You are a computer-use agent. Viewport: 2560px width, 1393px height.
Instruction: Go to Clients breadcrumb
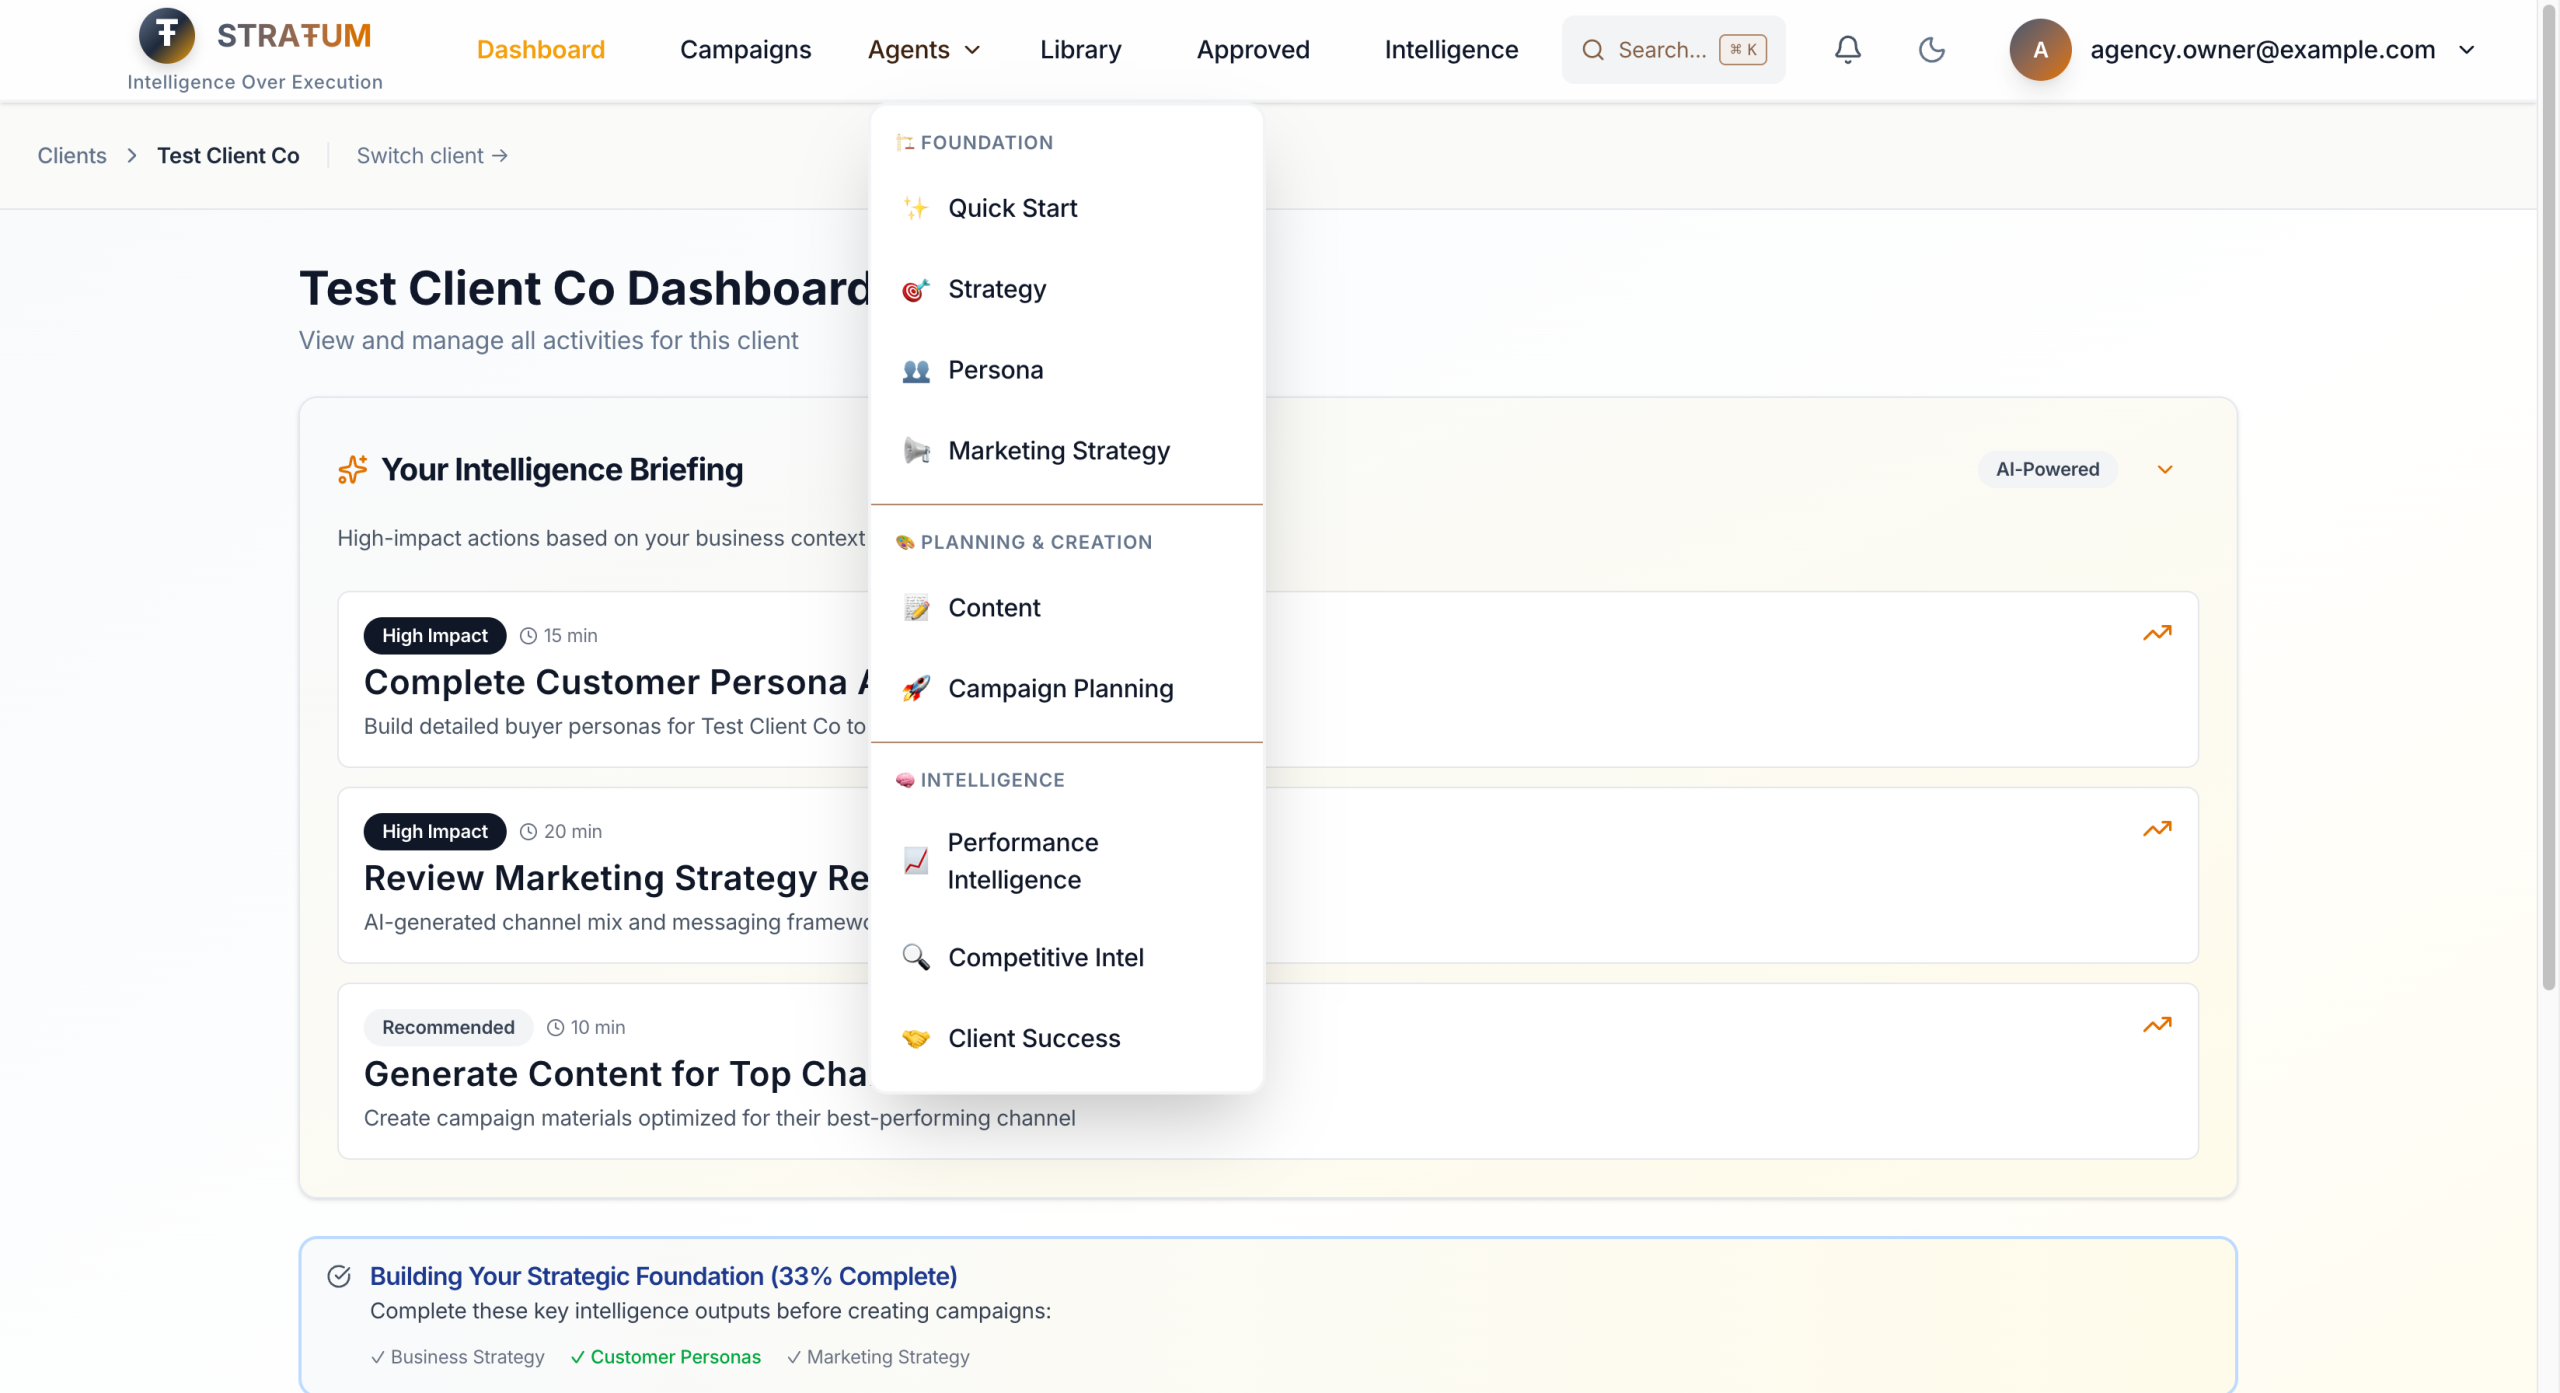tap(72, 155)
